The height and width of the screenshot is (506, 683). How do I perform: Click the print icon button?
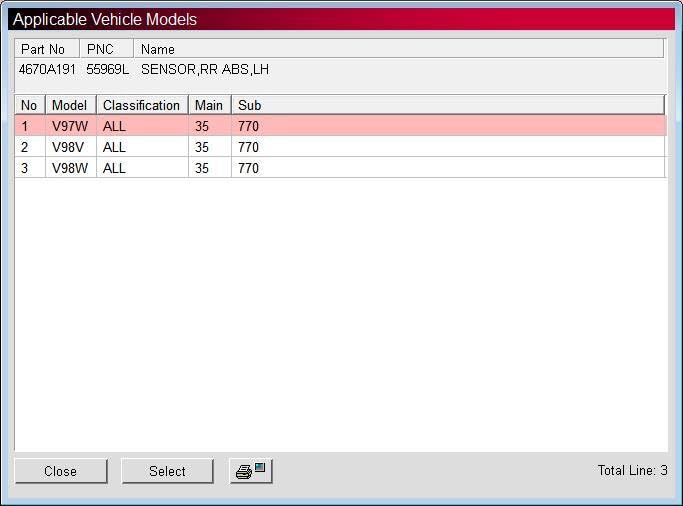point(251,471)
